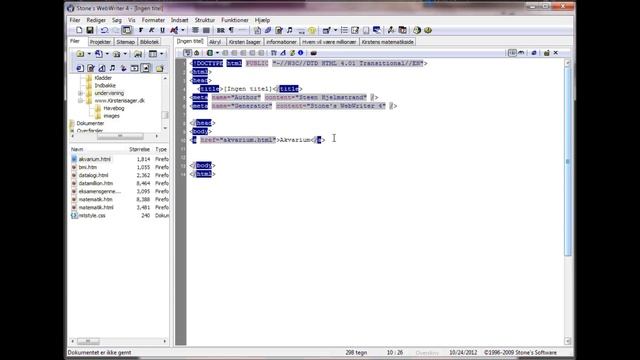This screenshot has width=640, height=360.
Task: Open the Filer menu
Action: pos(75,20)
